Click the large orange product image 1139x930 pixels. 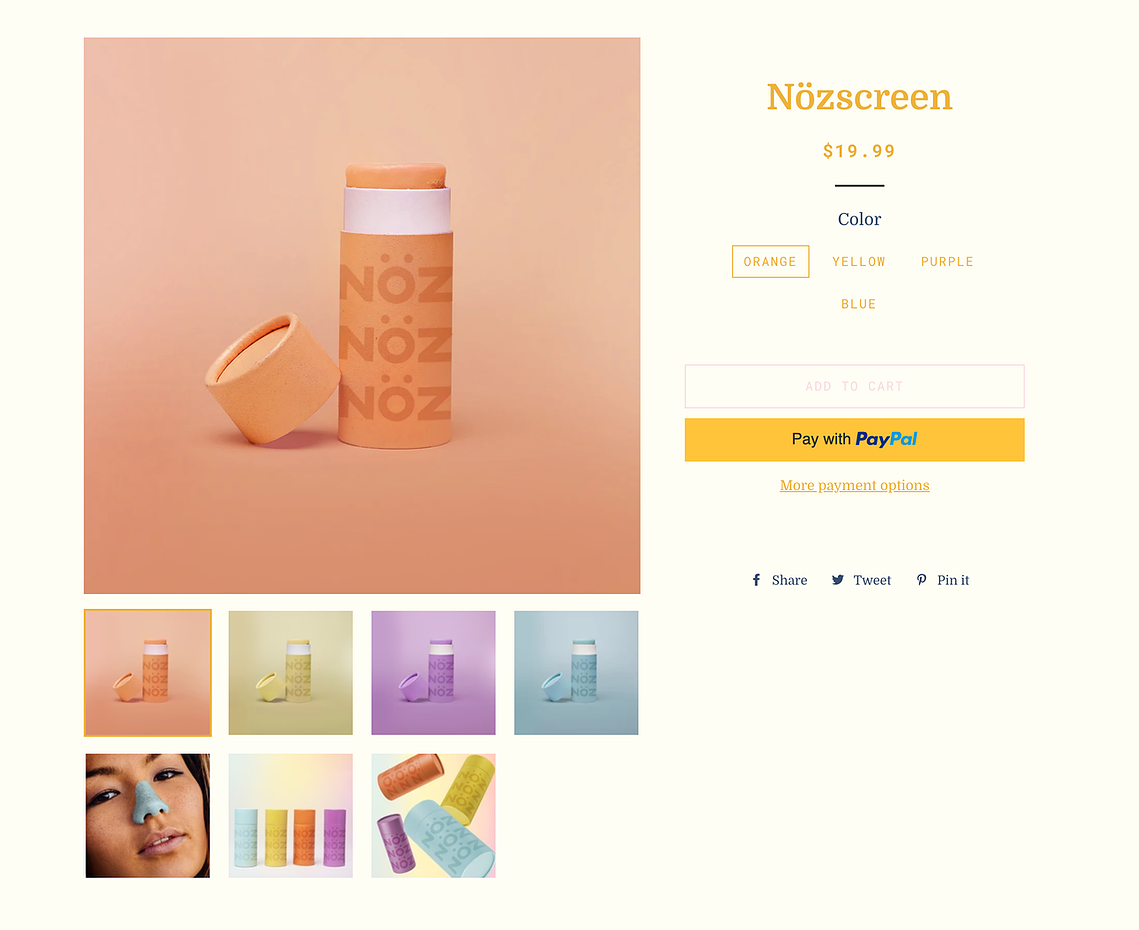pos(362,316)
